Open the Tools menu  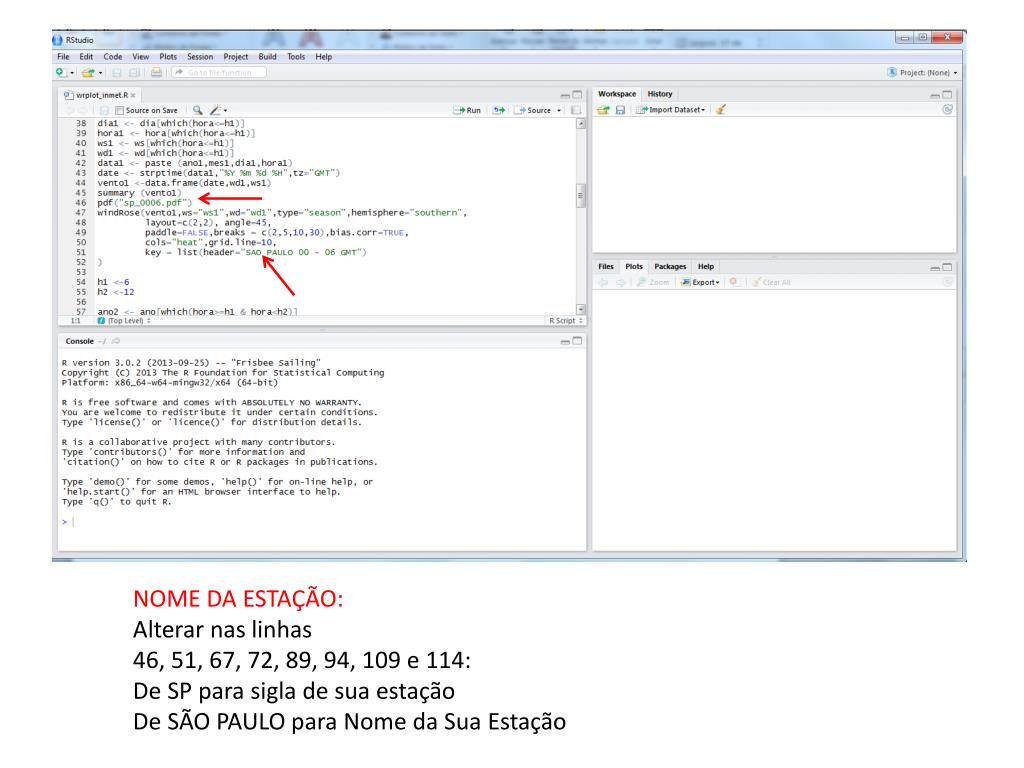pyautogui.click(x=296, y=57)
